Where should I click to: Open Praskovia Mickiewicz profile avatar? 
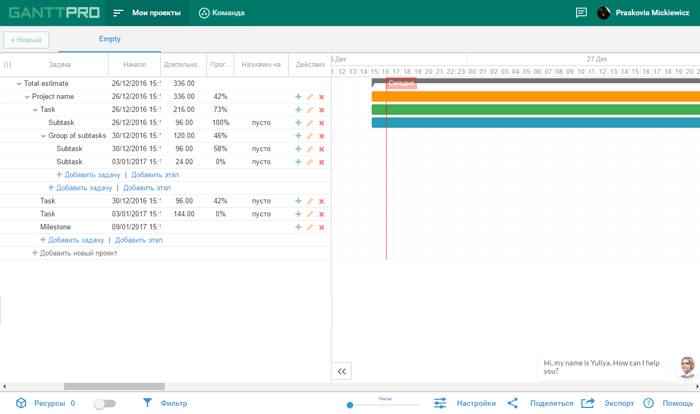coord(604,13)
